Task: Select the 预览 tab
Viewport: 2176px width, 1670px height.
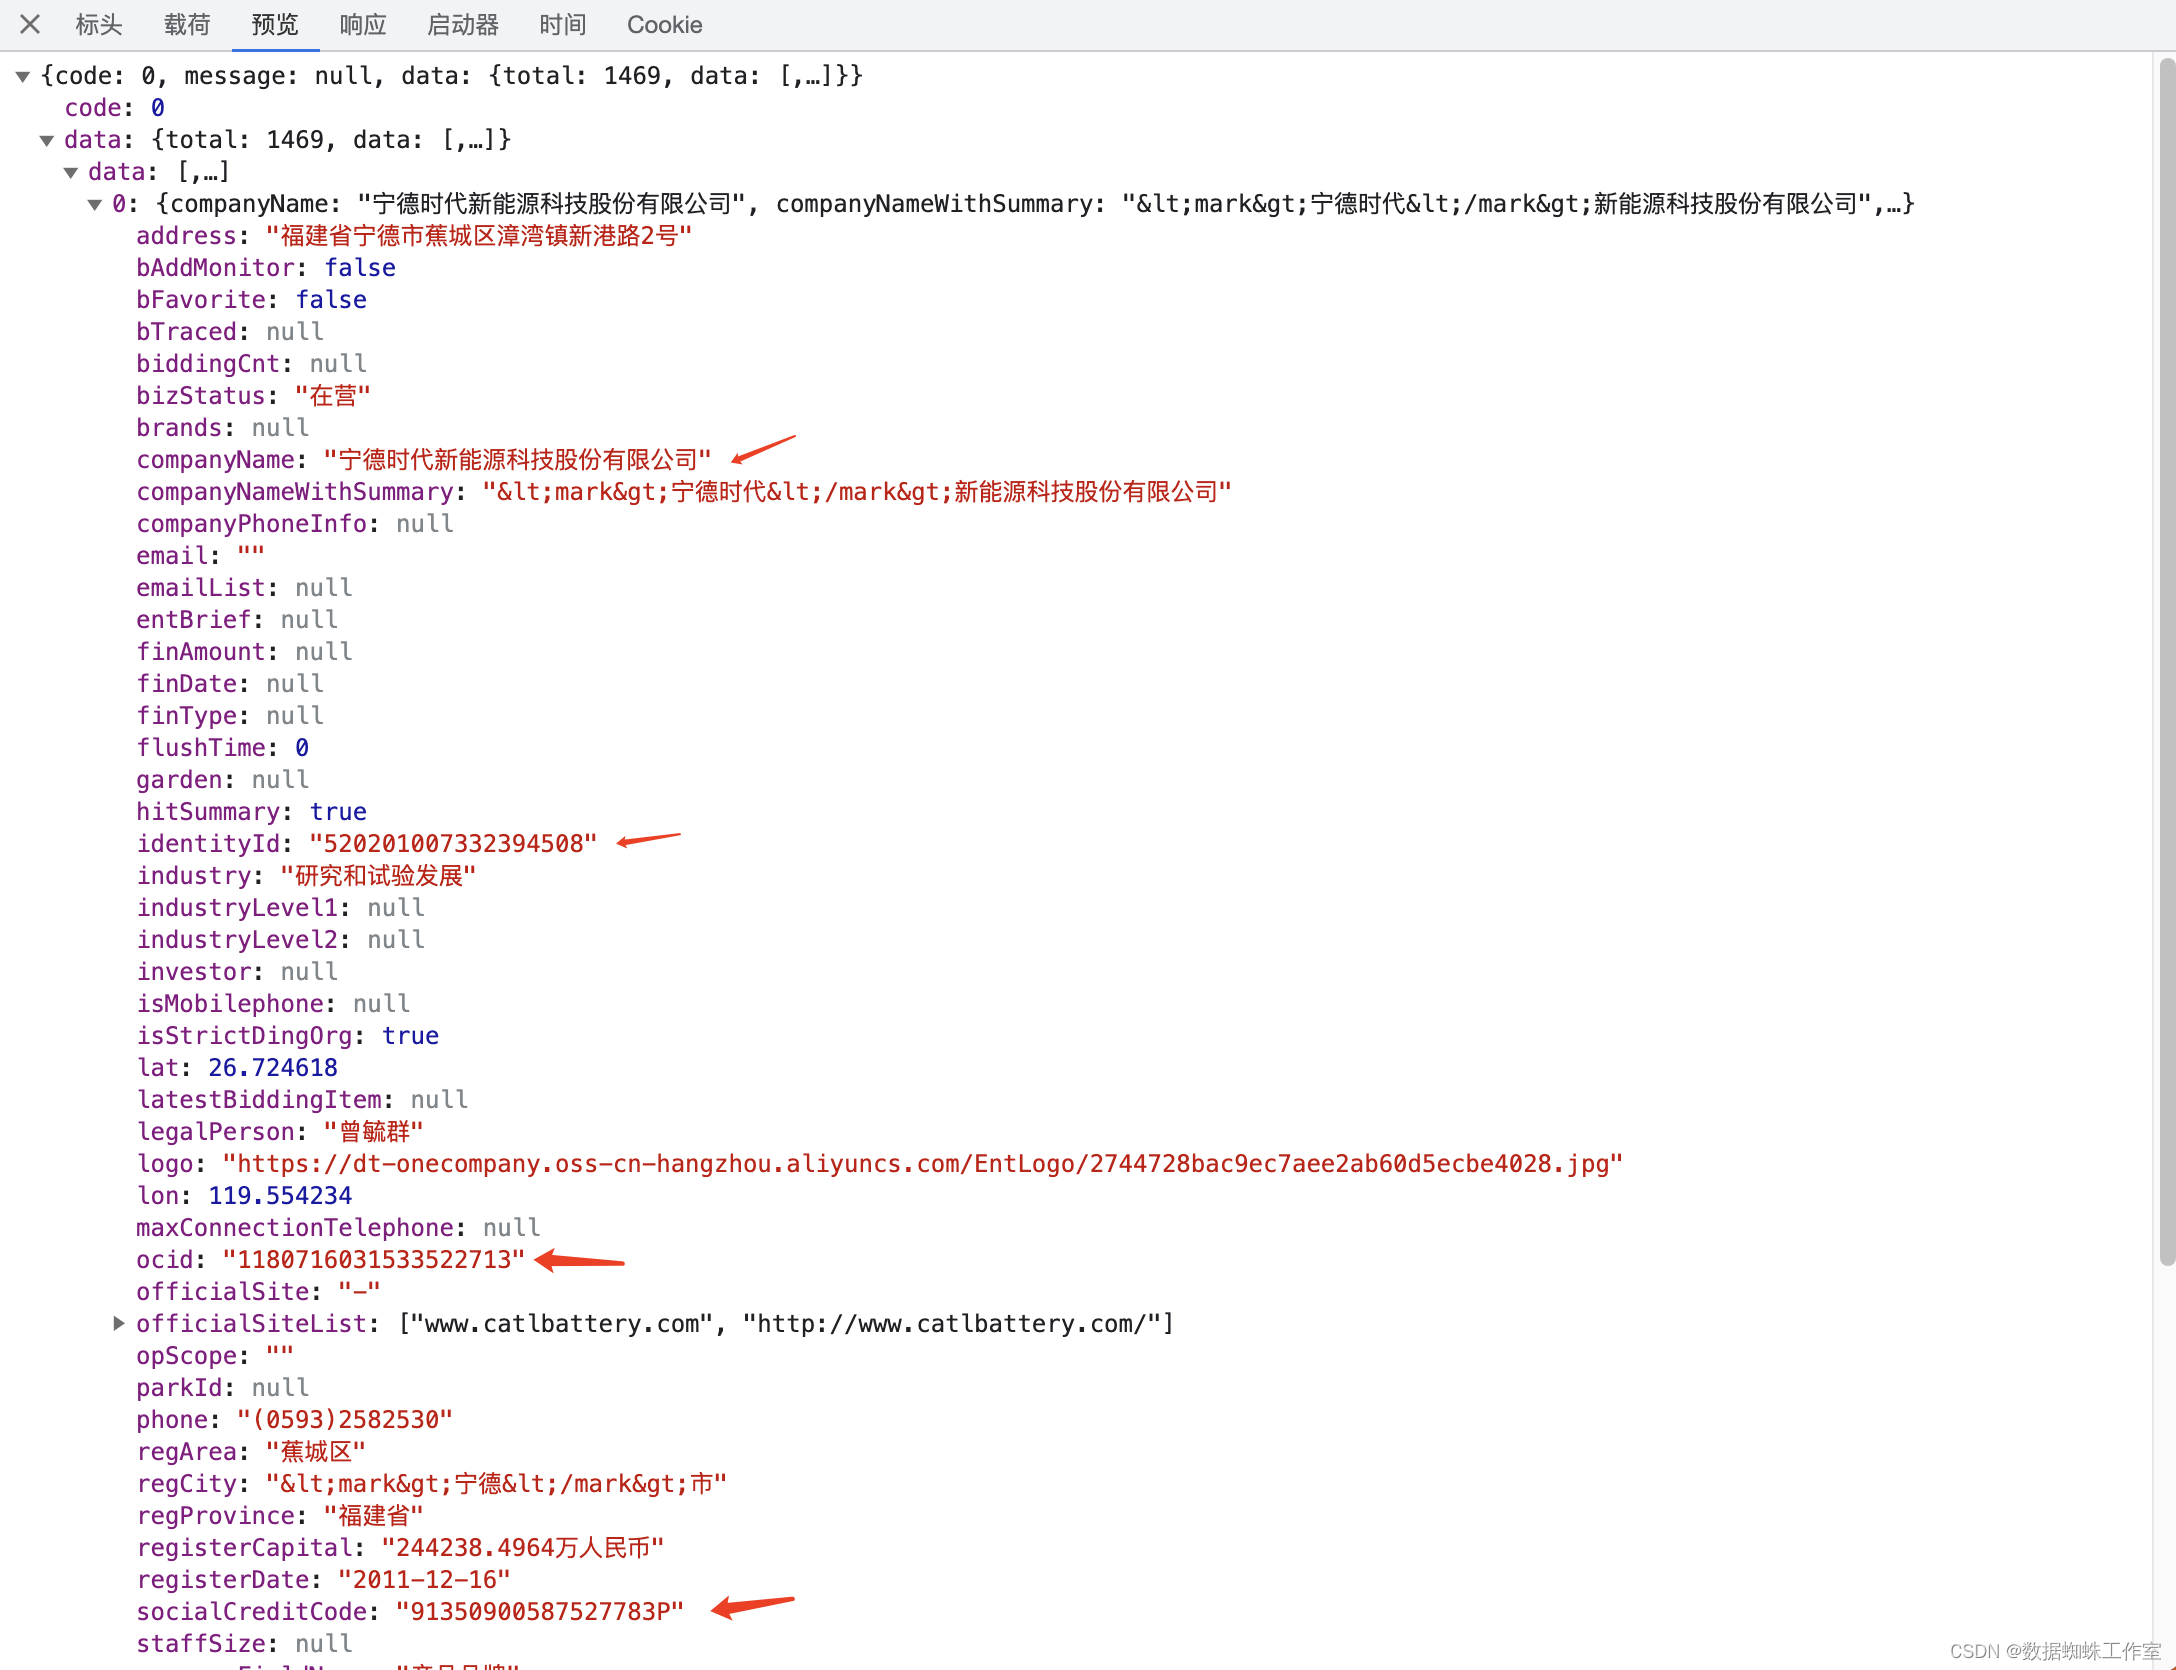Action: tap(275, 24)
